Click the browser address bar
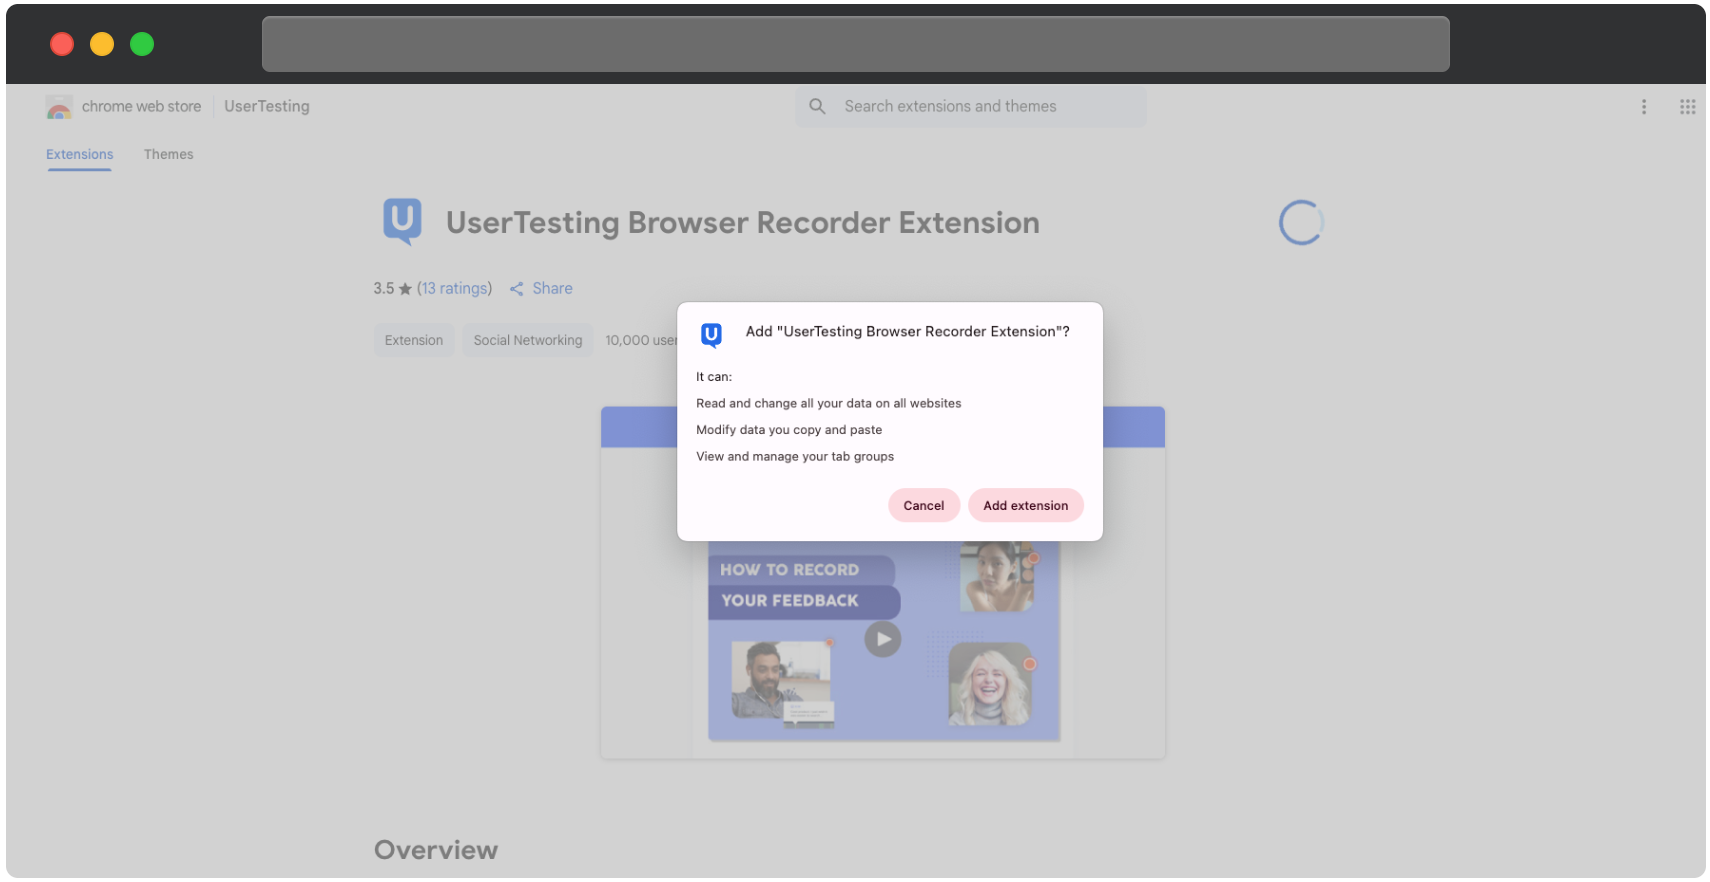The image size is (1710, 882). (855, 44)
